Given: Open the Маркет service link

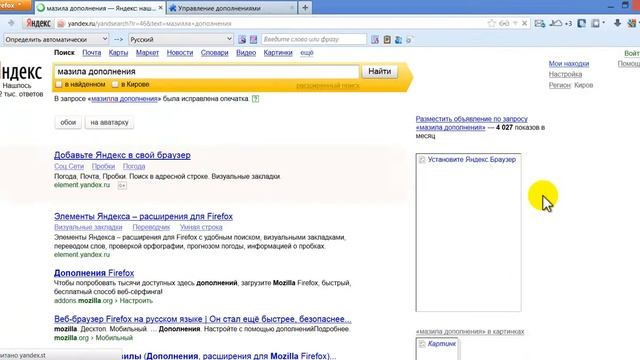Looking at the screenshot, I should (147, 53).
